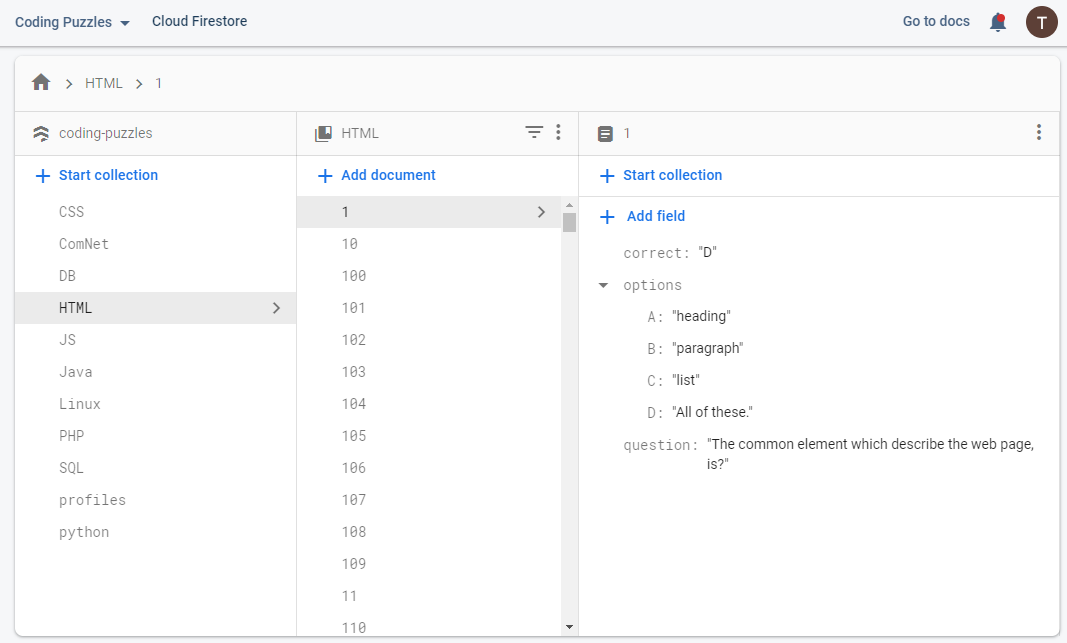This screenshot has height=643, width=1067.
Task: Click the Go to docs link
Action: coord(936,21)
